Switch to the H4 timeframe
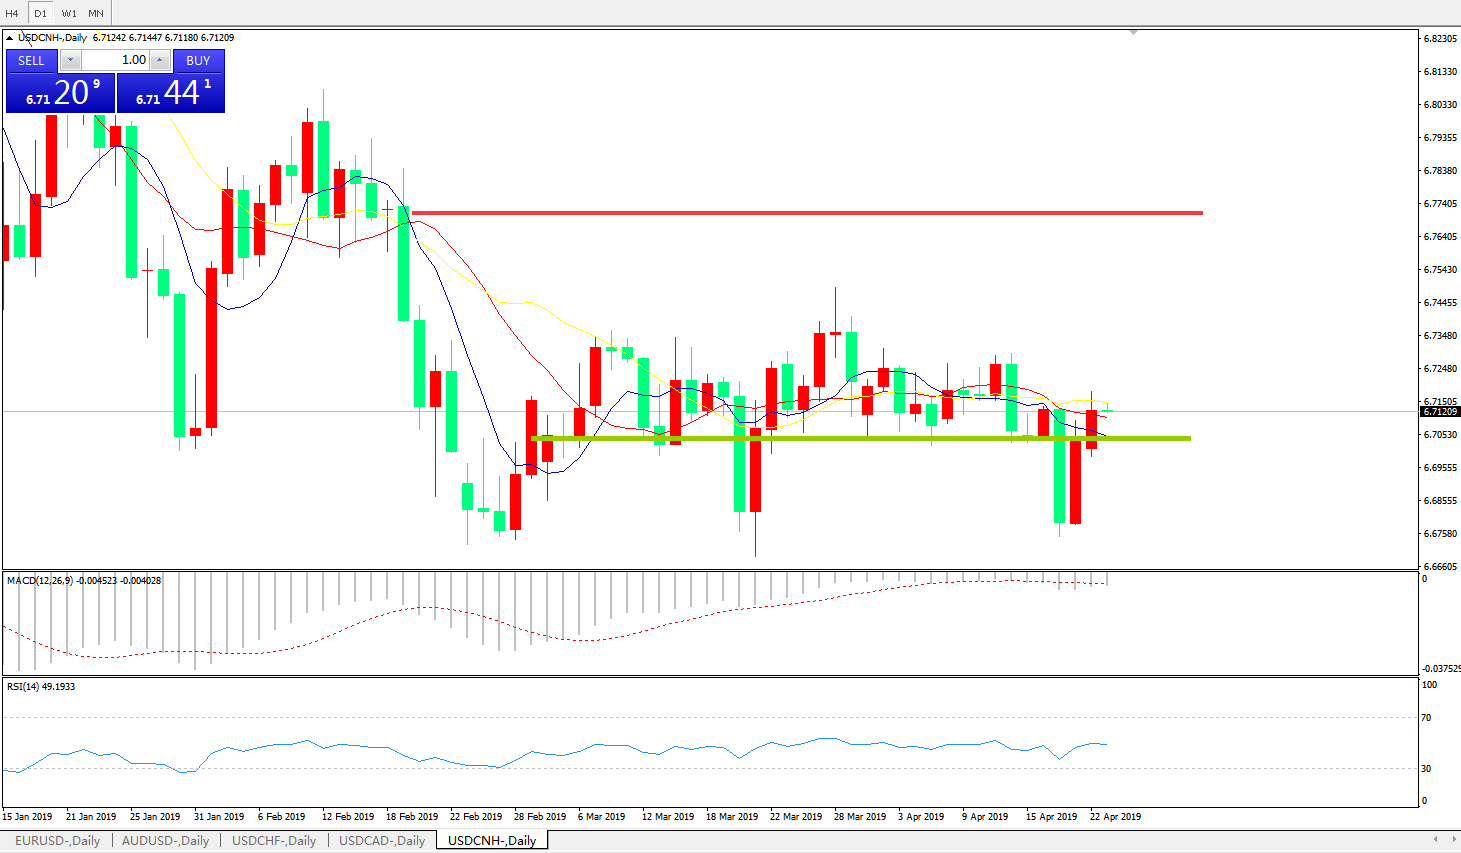Image resolution: width=1461 pixels, height=853 pixels. click(x=12, y=13)
